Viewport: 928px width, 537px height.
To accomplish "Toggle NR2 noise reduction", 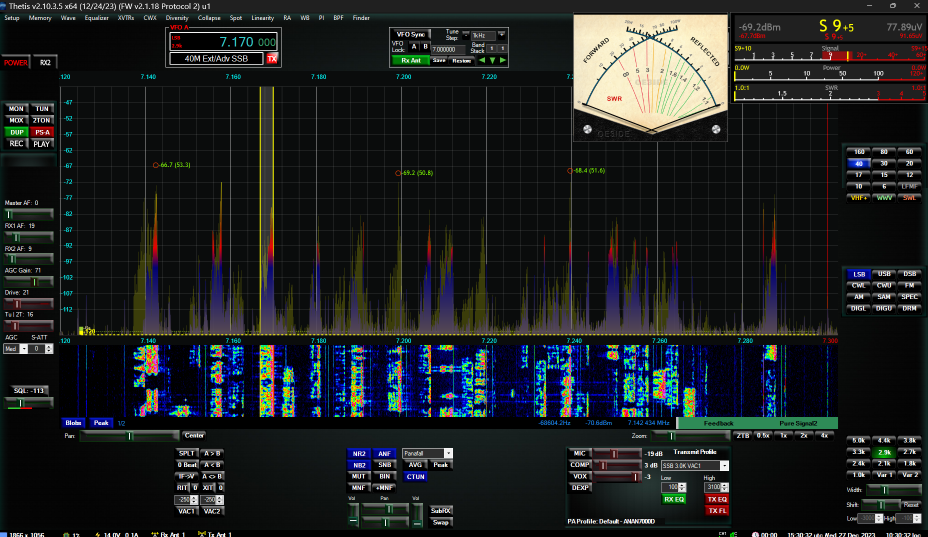I will pos(359,454).
